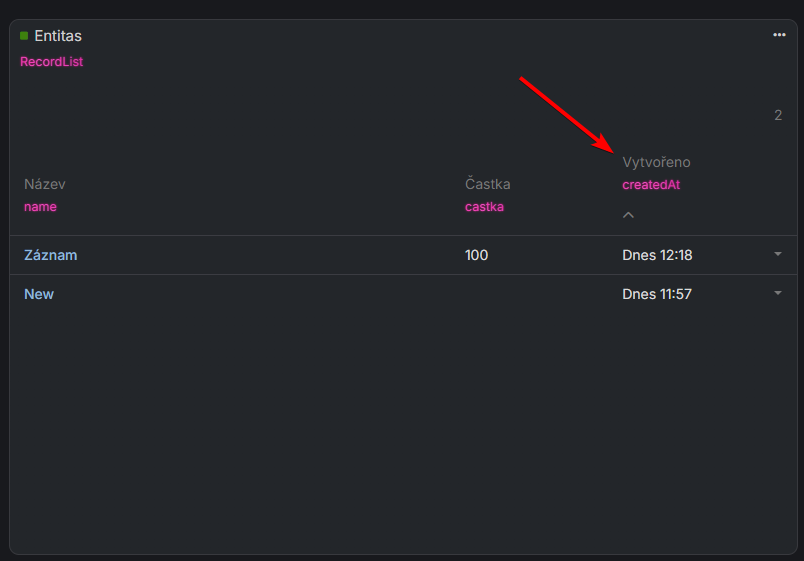Click the Dnes 12:18 date cell
This screenshot has height=561, width=804.
[x=657, y=255]
